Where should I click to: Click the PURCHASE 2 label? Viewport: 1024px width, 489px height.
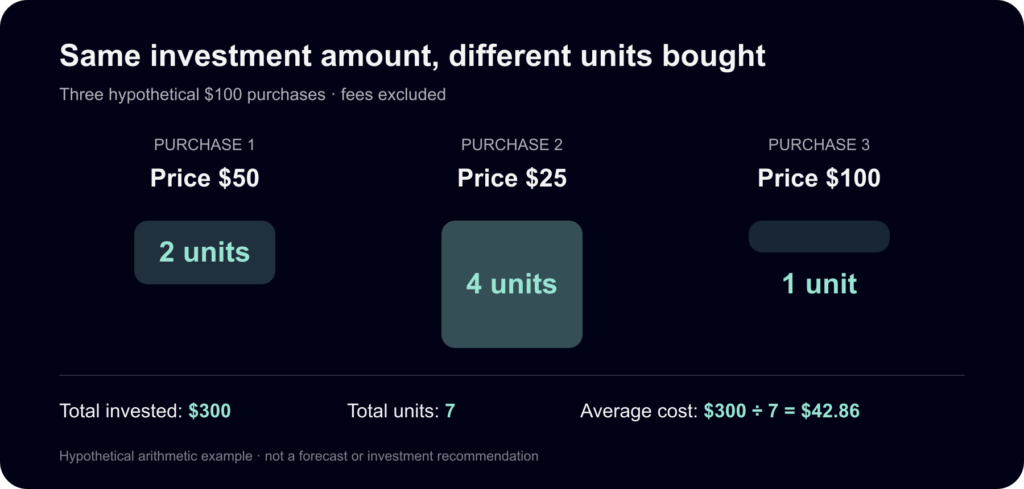click(512, 145)
